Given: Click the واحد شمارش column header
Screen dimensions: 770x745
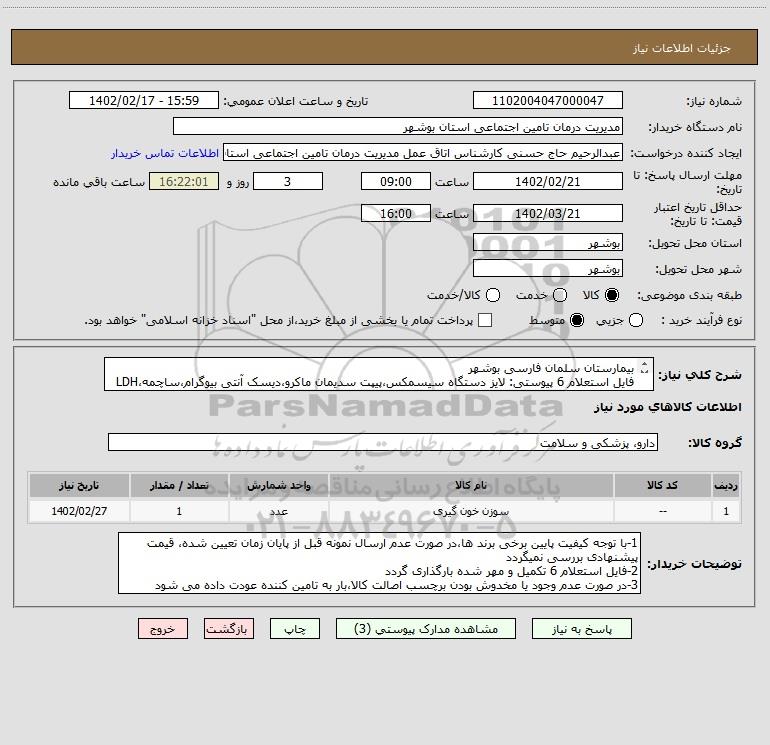Looking at the screenshot, I should coord(278,485).
